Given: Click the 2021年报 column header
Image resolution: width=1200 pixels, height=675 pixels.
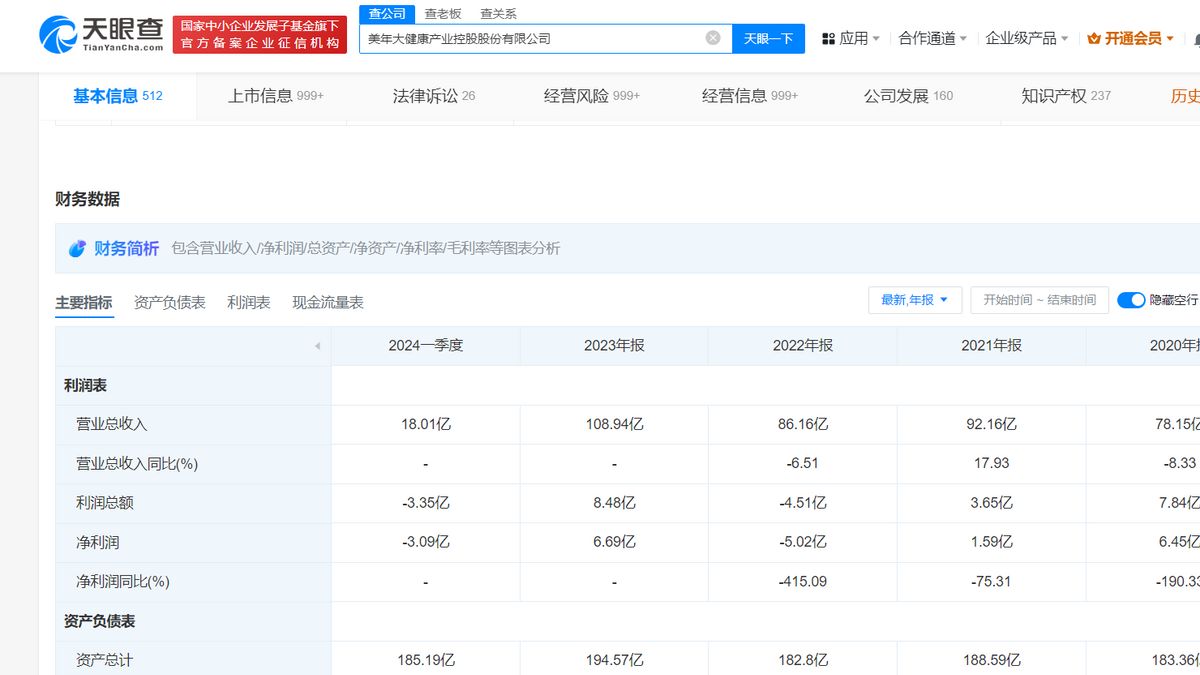Looking at the screenshot, I should (991, 346).
